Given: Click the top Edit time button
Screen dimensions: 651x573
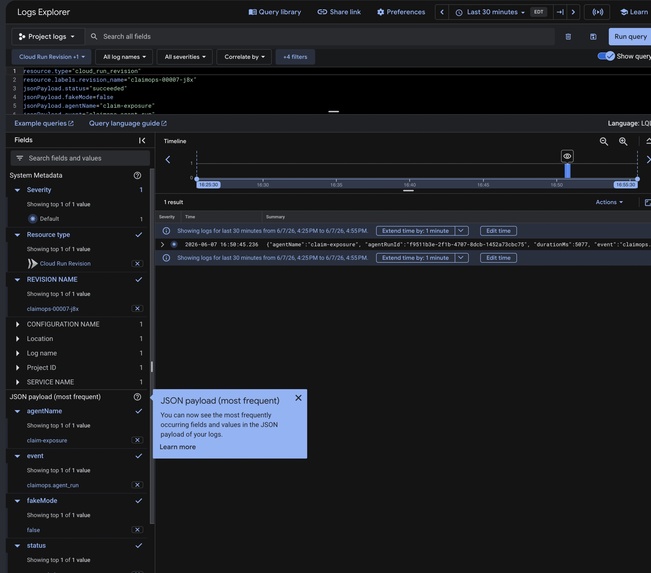Looking at the screenshot, I should (498, 231).
